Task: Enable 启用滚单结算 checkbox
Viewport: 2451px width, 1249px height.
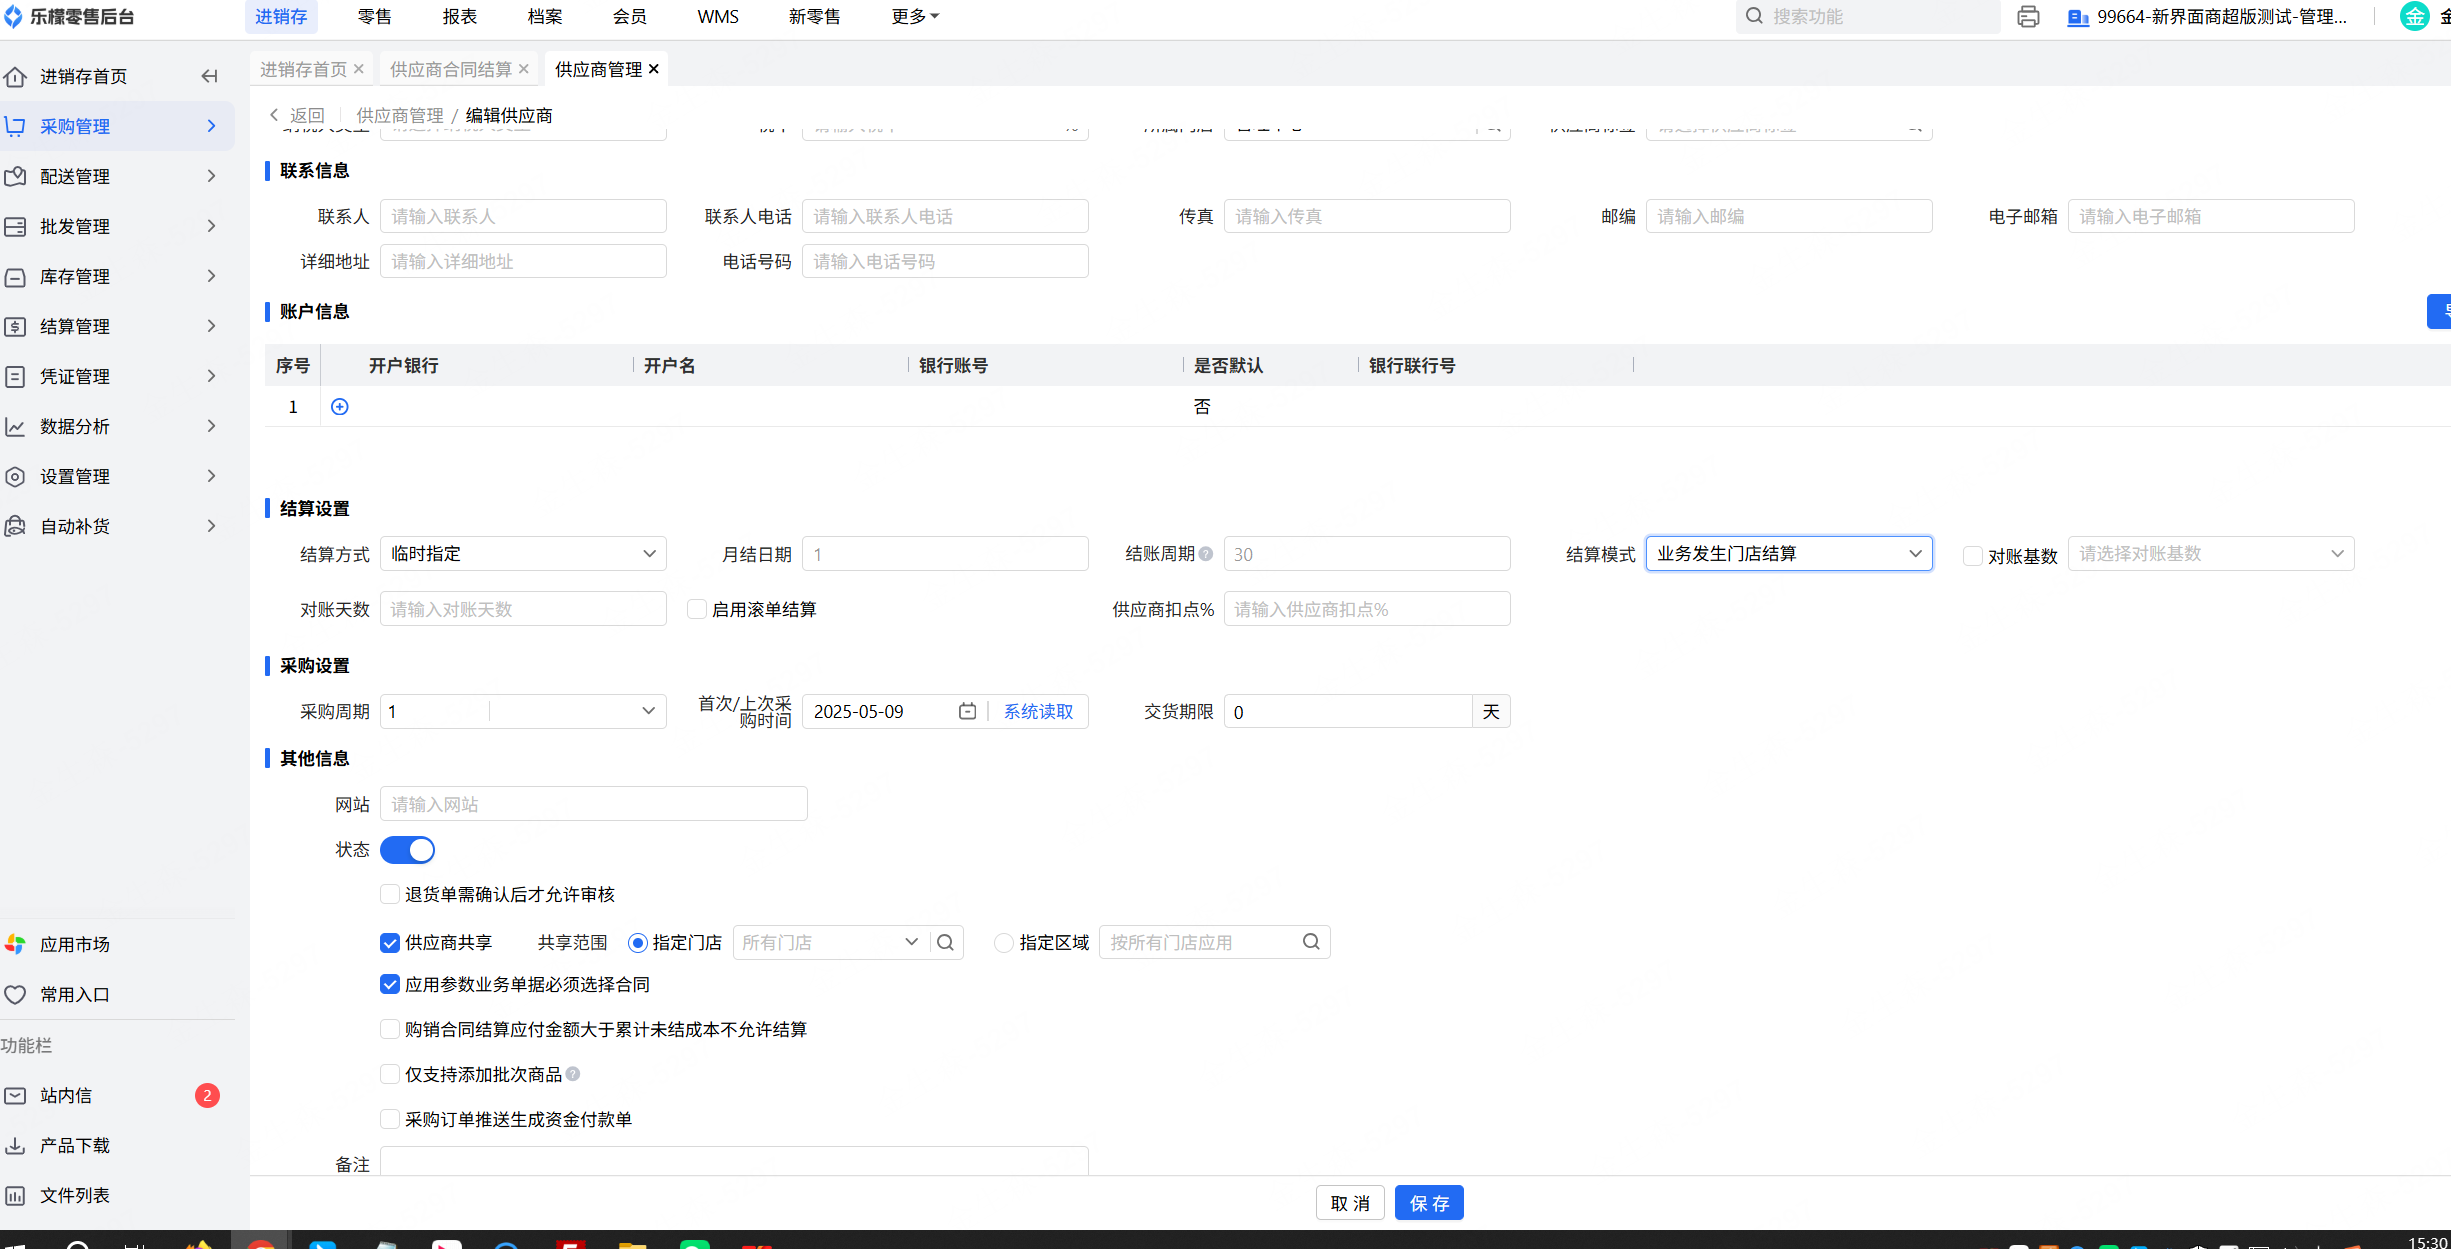Action: point(697,609)
